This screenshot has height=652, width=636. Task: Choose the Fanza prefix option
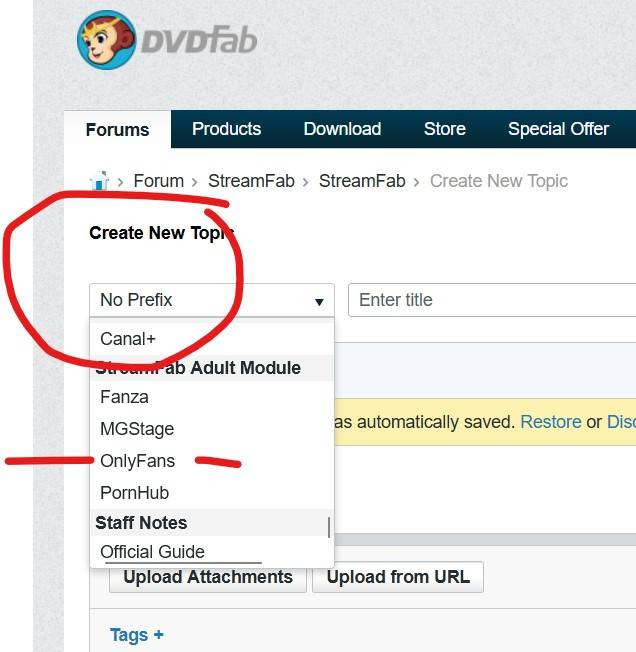click(124, 397)
